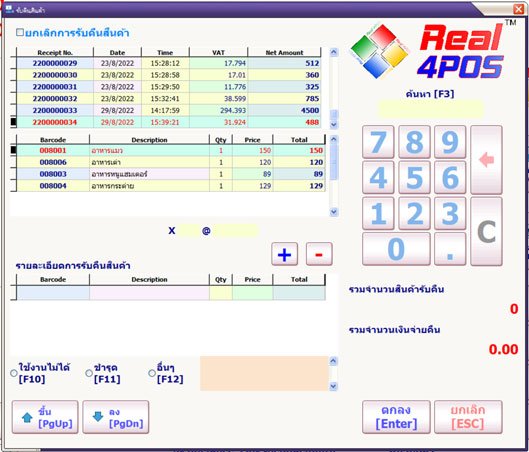Click the ESC cancel button
This screenshot has width=529, height=452.
point(468,417)
